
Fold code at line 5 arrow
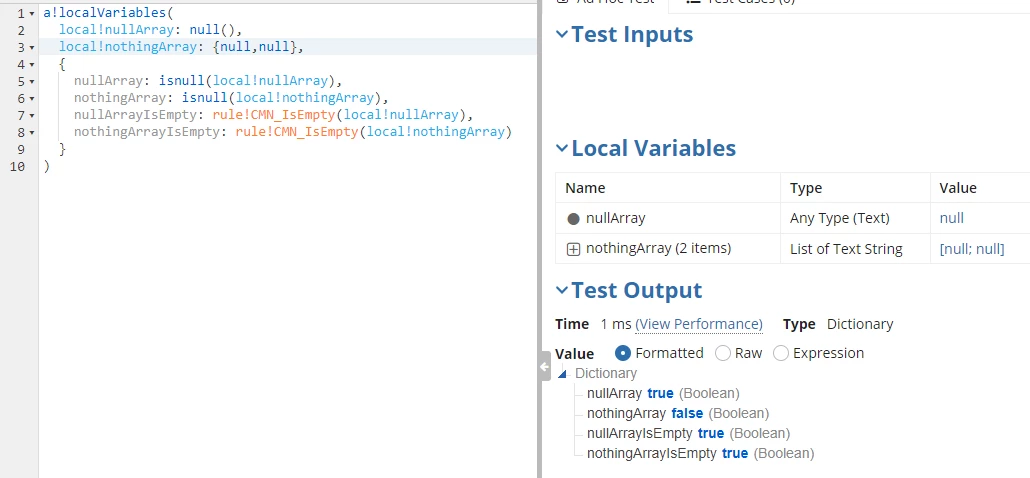[x=32, y=82]
